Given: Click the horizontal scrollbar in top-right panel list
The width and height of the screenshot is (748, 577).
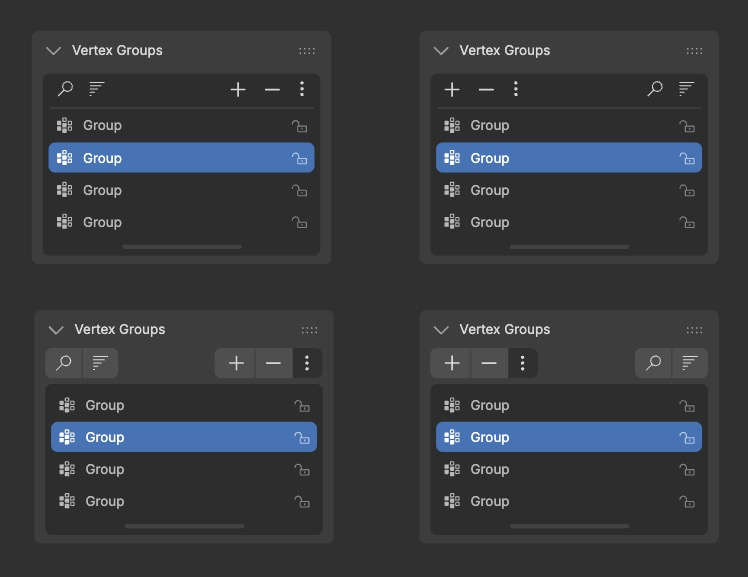Looking at the screenshot, I should (569, 247).
